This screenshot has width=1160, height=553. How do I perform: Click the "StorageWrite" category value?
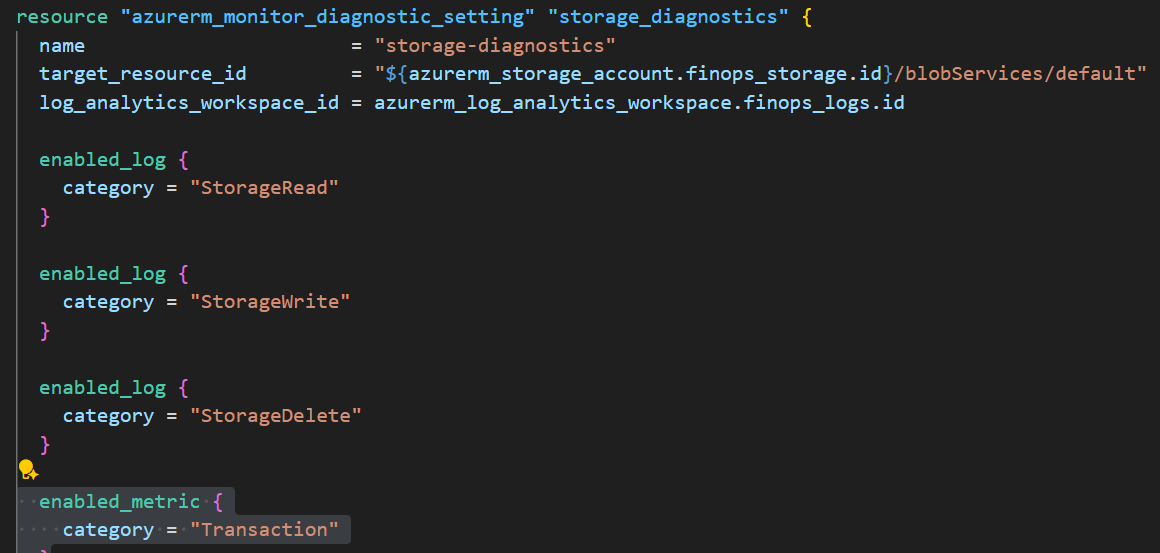[270, 302]
